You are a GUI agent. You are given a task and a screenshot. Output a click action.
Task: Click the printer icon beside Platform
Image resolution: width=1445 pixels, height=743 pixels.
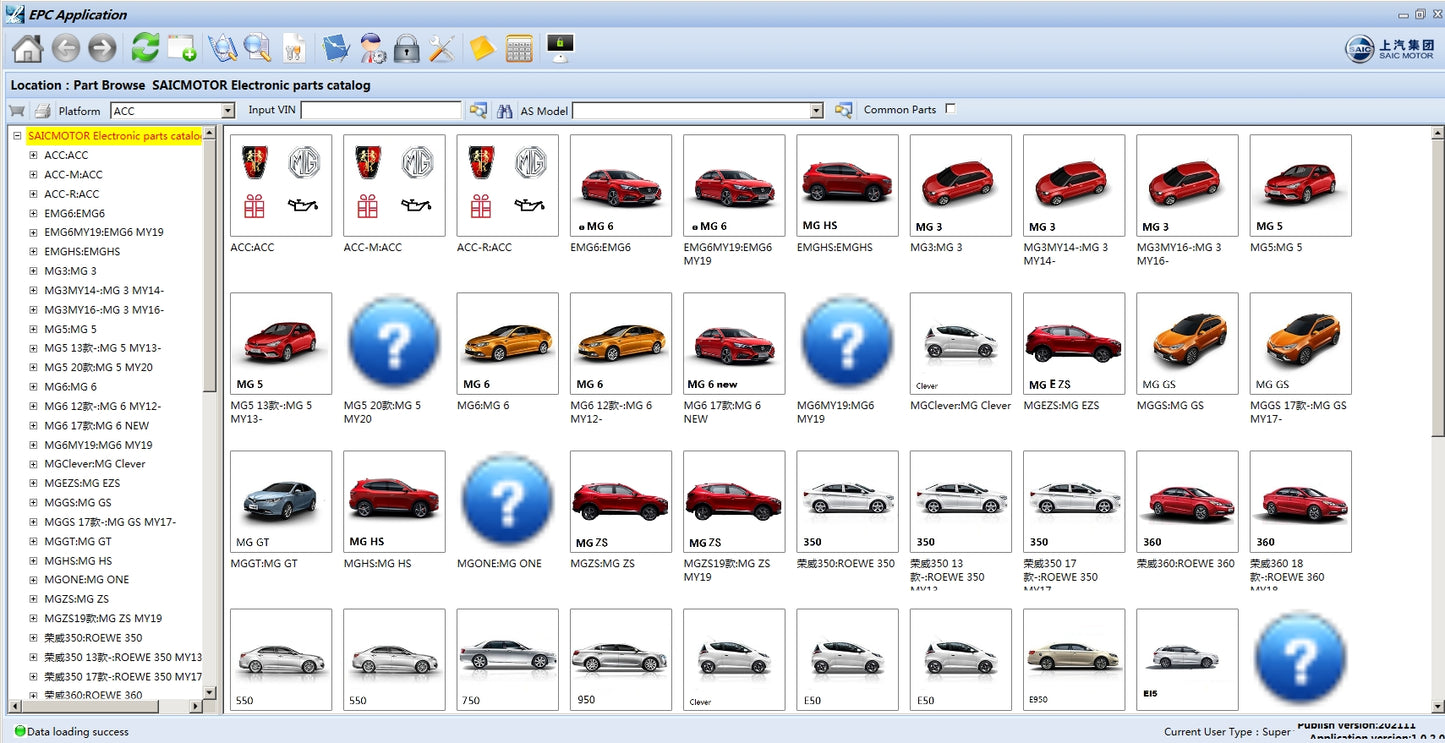43,111
